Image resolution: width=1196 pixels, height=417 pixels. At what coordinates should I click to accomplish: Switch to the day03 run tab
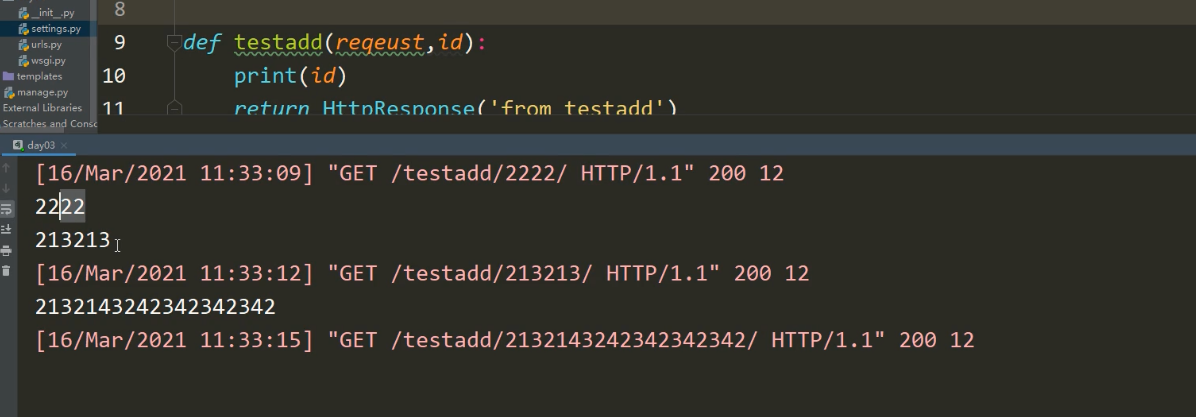[40, 146]
